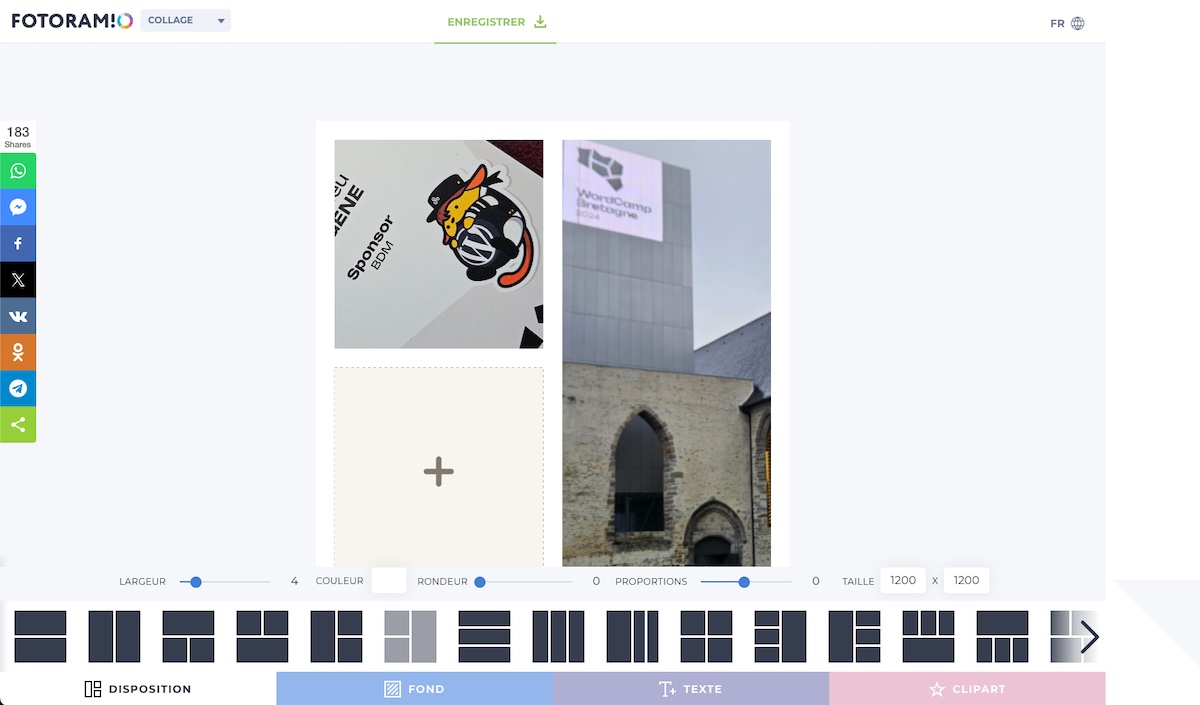Image resolution: width=1200 pixels, height=705 pixels.
Task: Click the COULEUR label
Action: (x=339, y=581)
